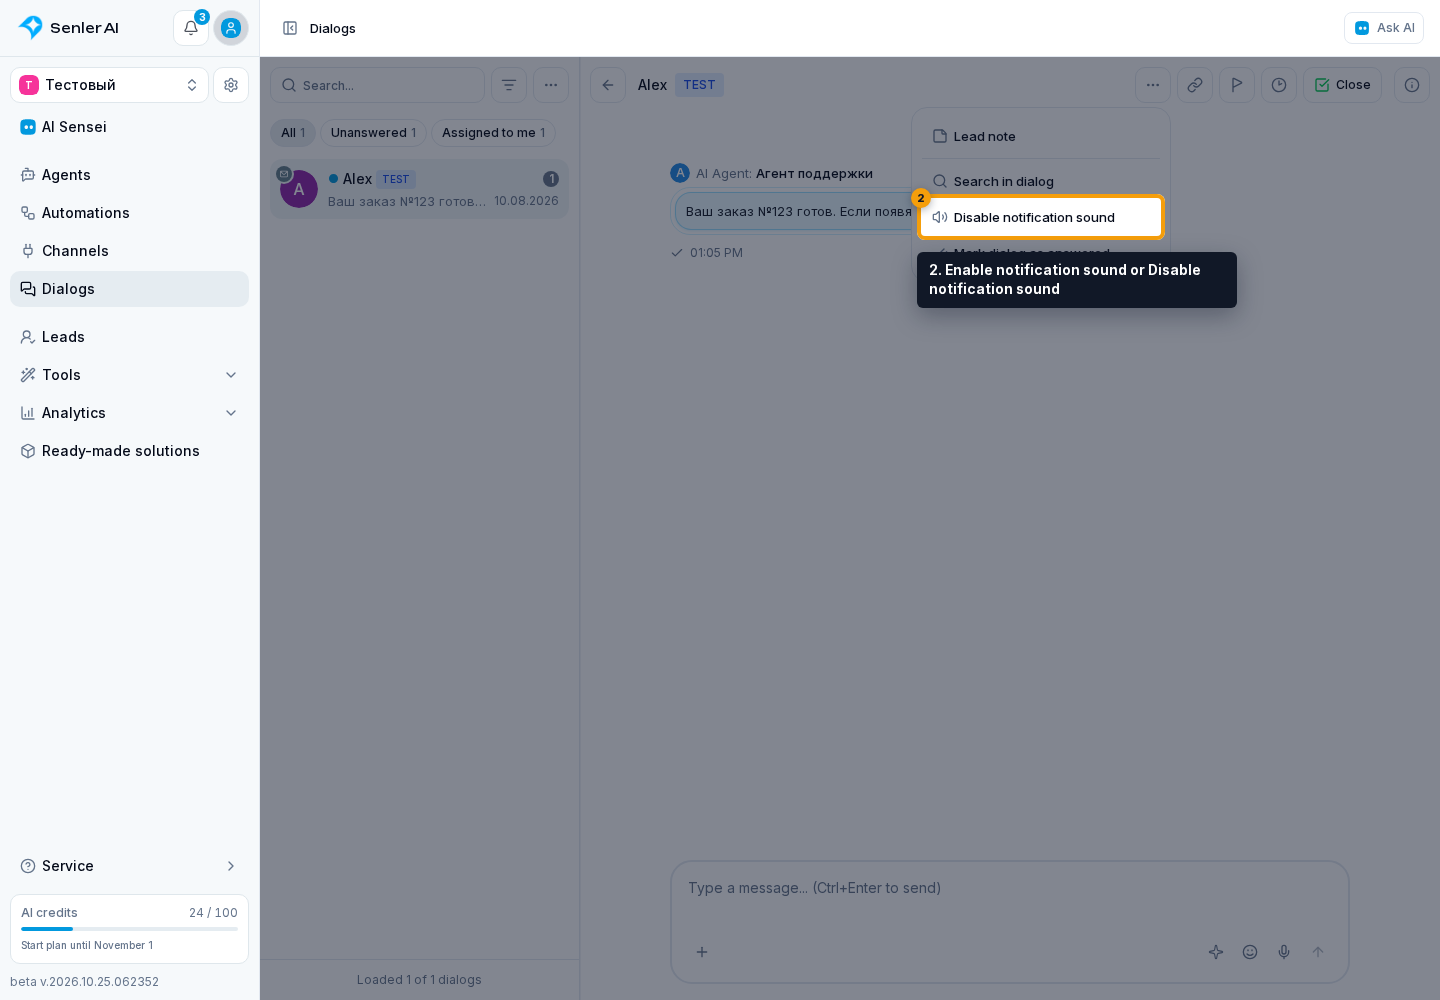1440x1000 pixels.
Task: Copy dialog link icon
Action: [x=1195, y=85]
